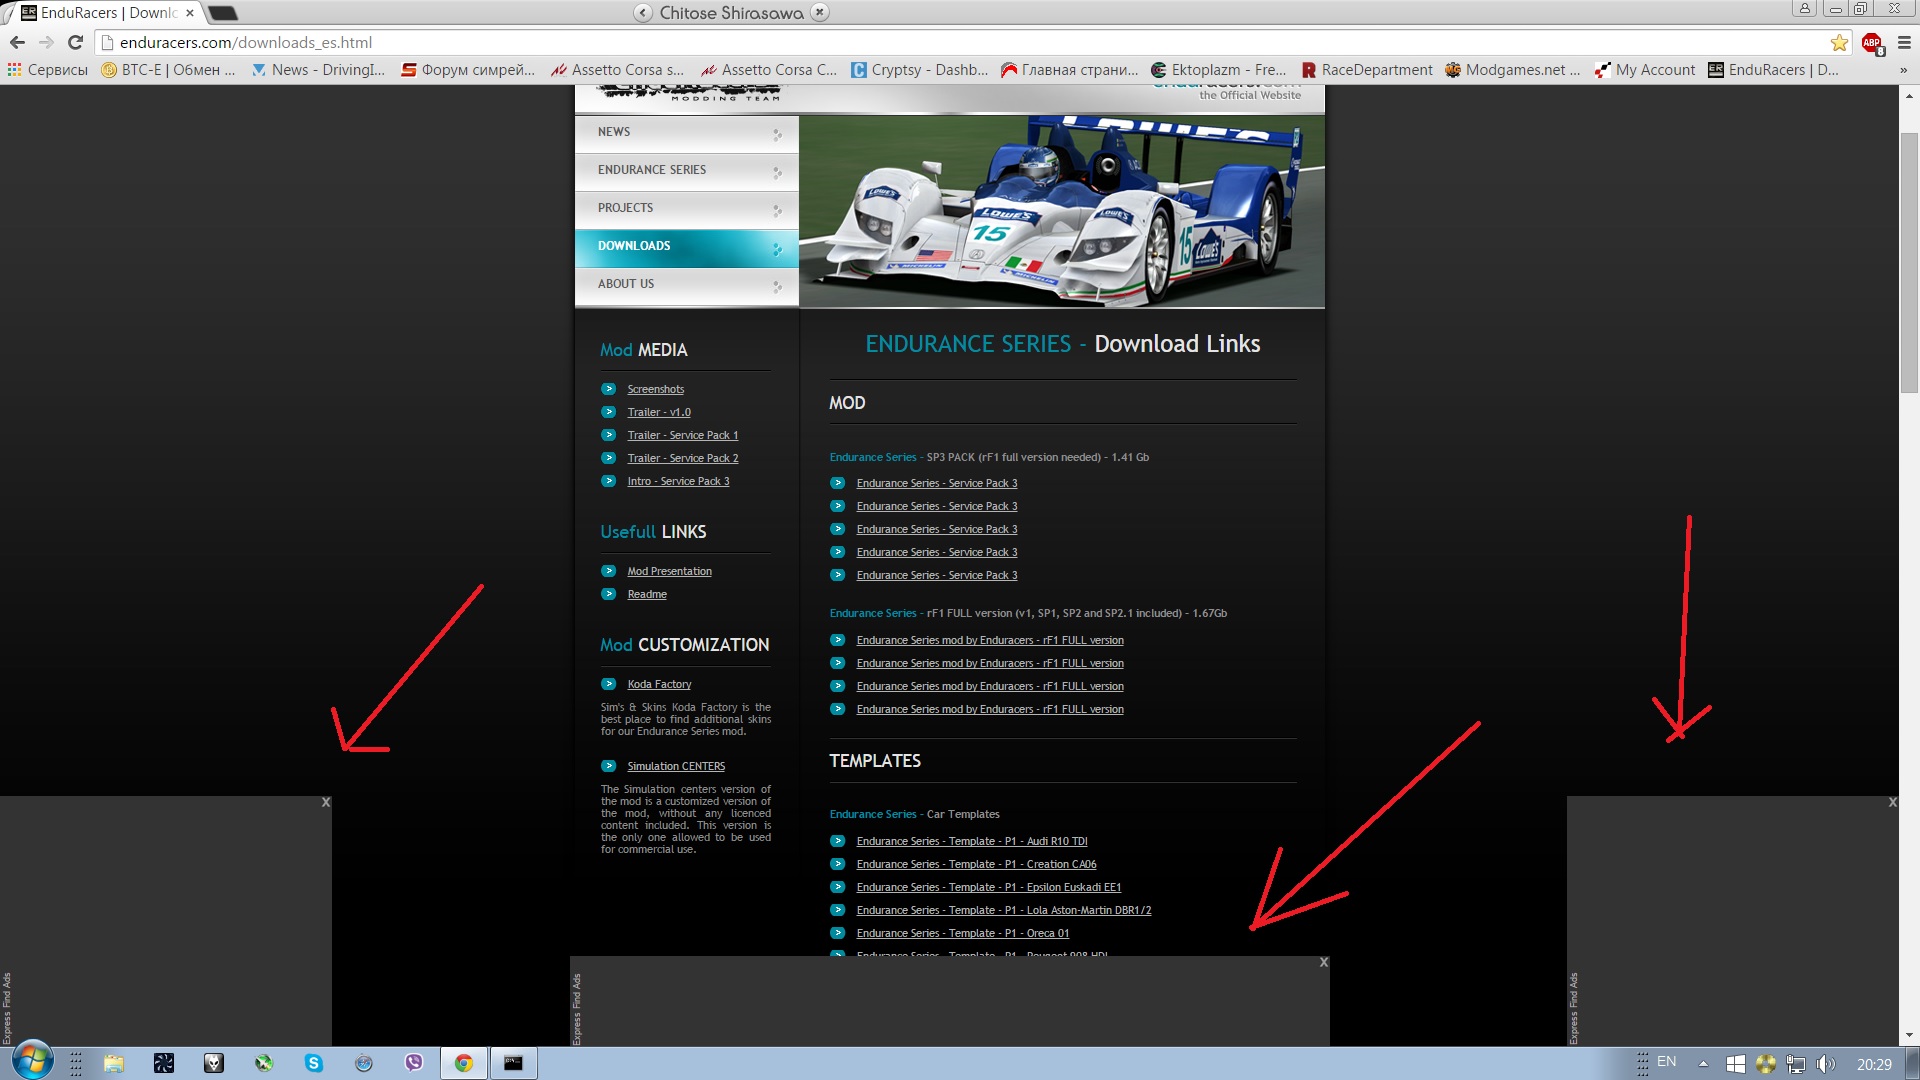Close the right side ad panel
Image resolution: width=1920 pixels, height=1080 pixels.
pos(1892,802)
